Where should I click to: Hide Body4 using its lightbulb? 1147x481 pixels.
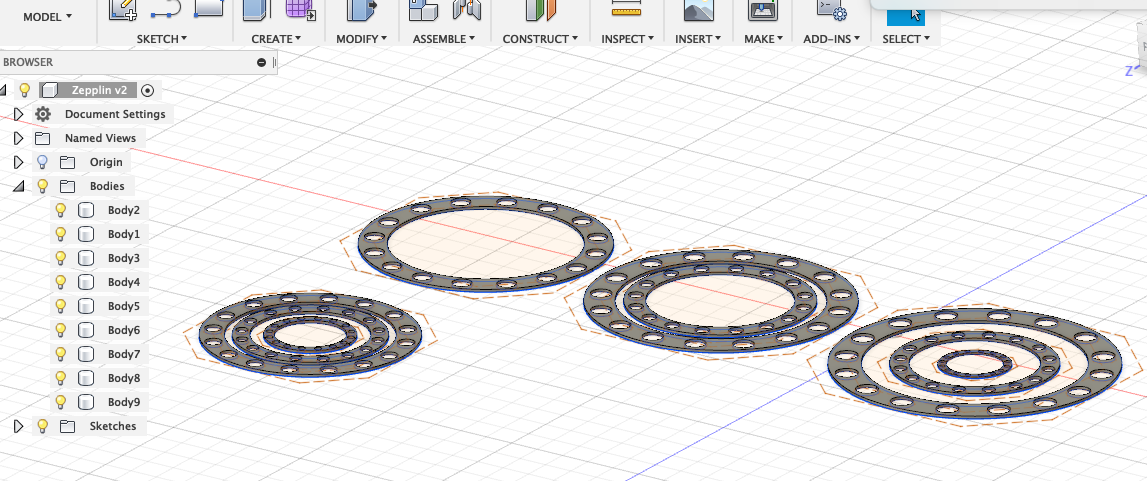click(x=61, y=281)
